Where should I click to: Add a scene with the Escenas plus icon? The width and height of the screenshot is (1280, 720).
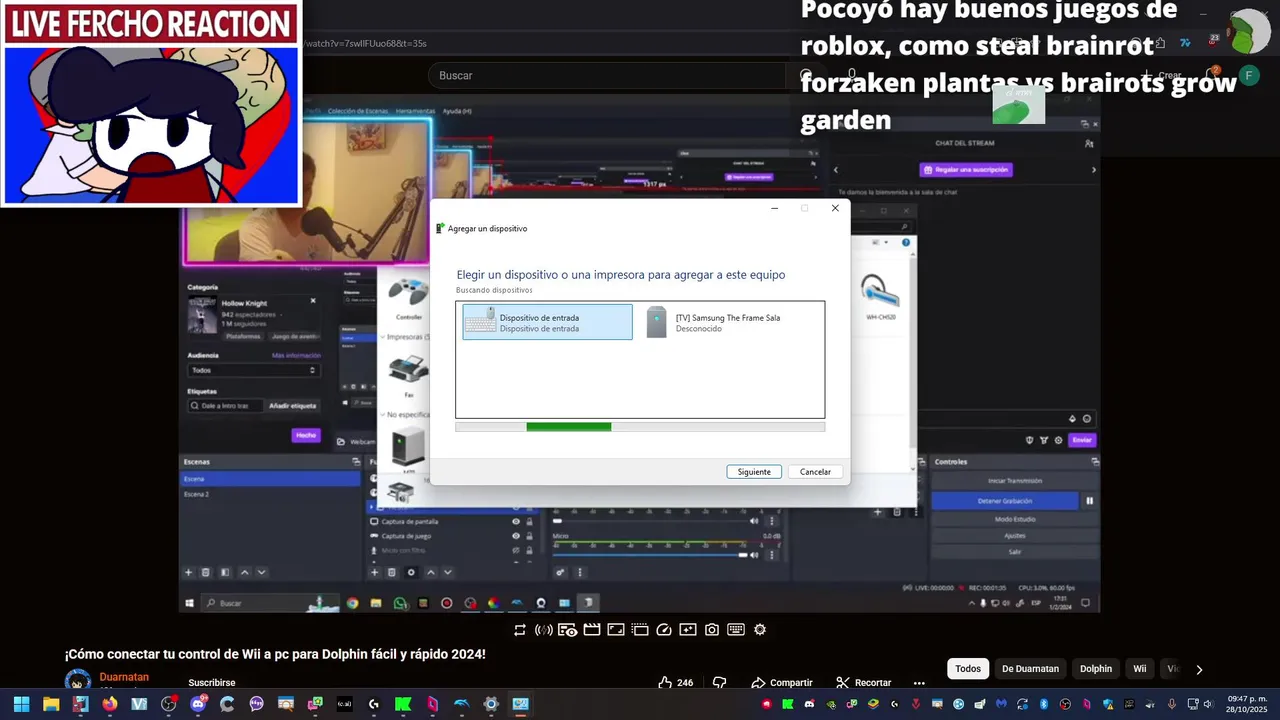(x=188, y=572)
